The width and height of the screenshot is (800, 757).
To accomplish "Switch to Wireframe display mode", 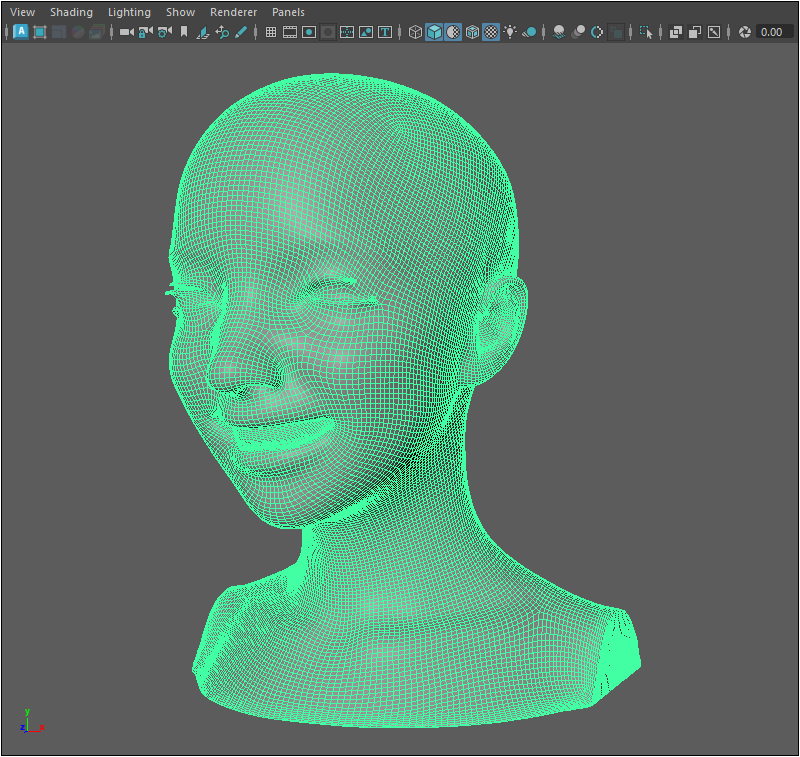I will click(x=415, y=32).
